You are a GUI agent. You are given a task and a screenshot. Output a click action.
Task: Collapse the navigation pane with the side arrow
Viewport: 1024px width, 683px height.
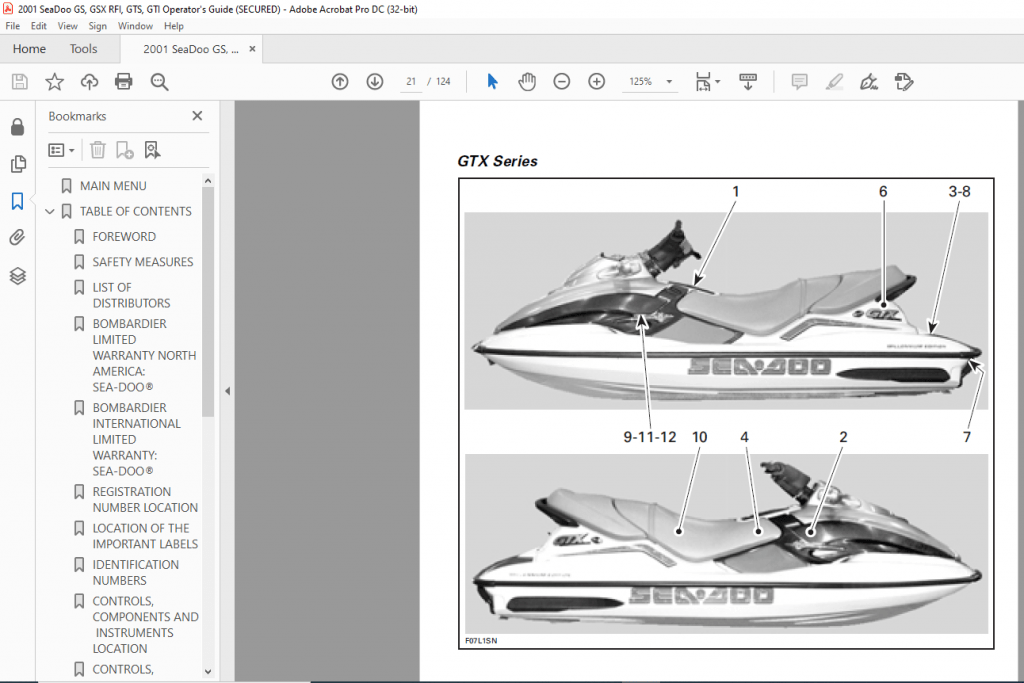point(227,391)
